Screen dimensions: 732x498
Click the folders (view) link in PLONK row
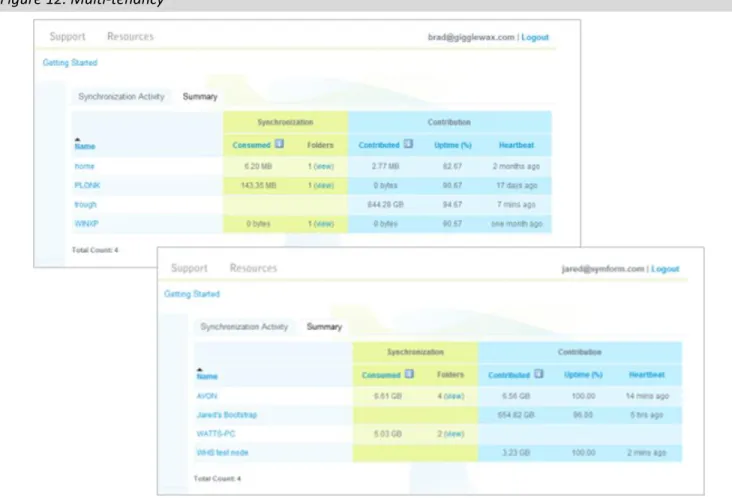coord(324,186)
